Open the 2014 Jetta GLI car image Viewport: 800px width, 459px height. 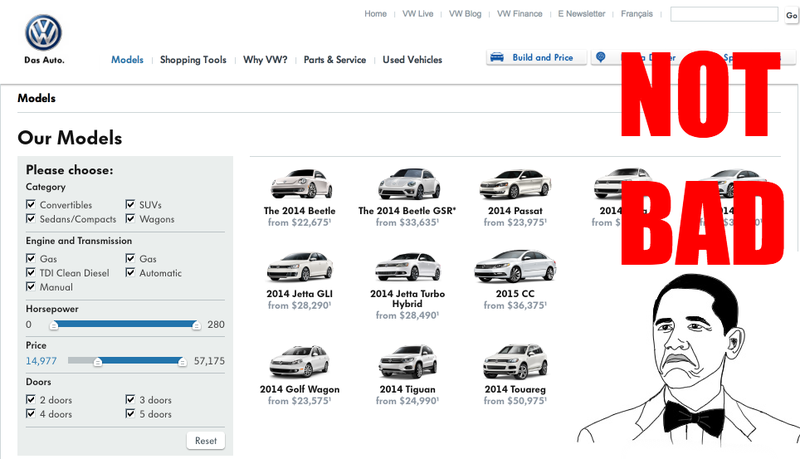tap(300, 266)
